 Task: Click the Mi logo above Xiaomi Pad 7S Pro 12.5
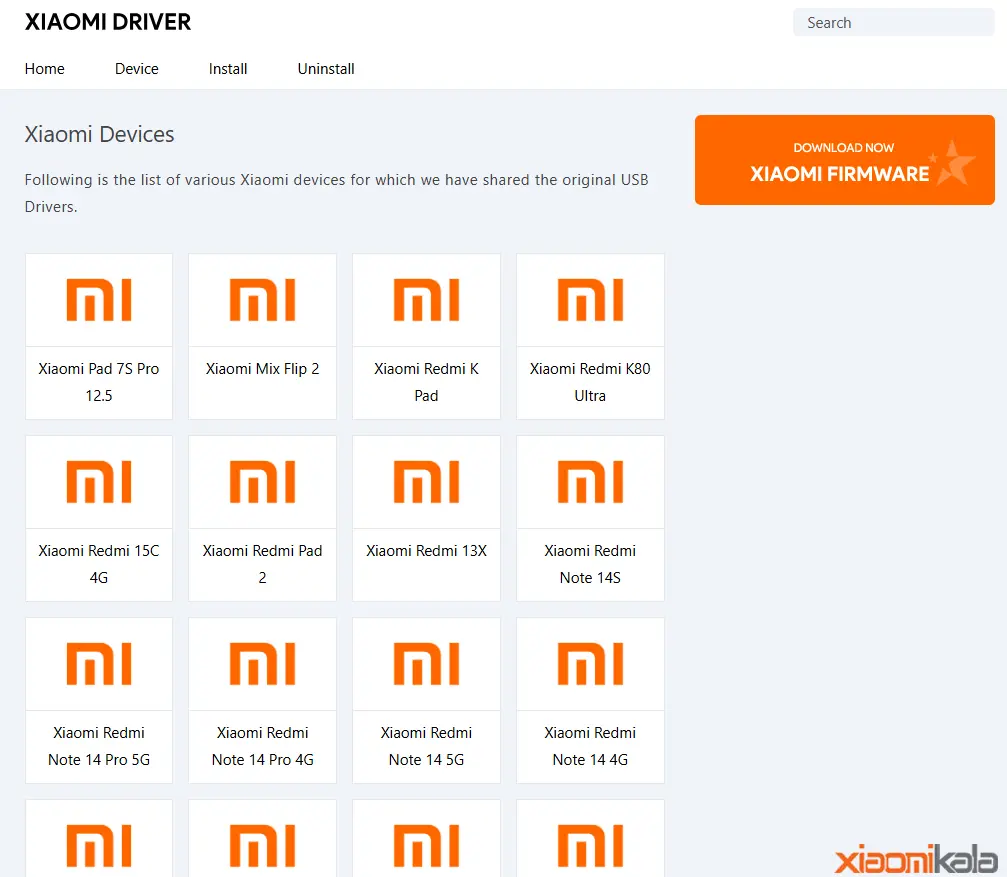(x=99, y=300)
